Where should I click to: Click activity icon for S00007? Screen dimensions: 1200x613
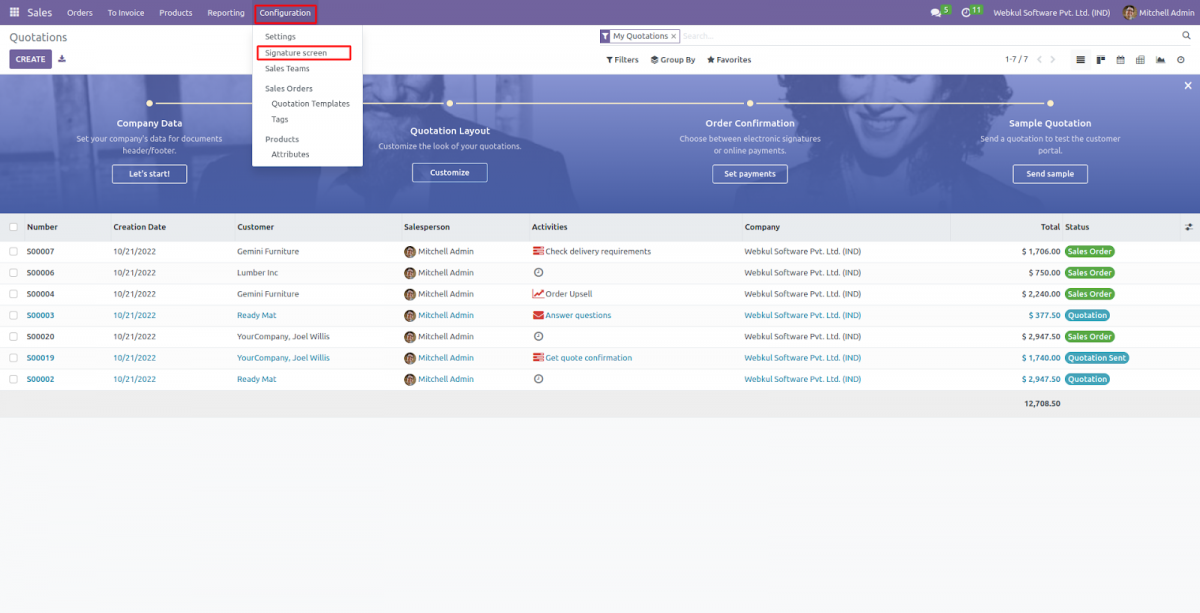click(538, 251)
